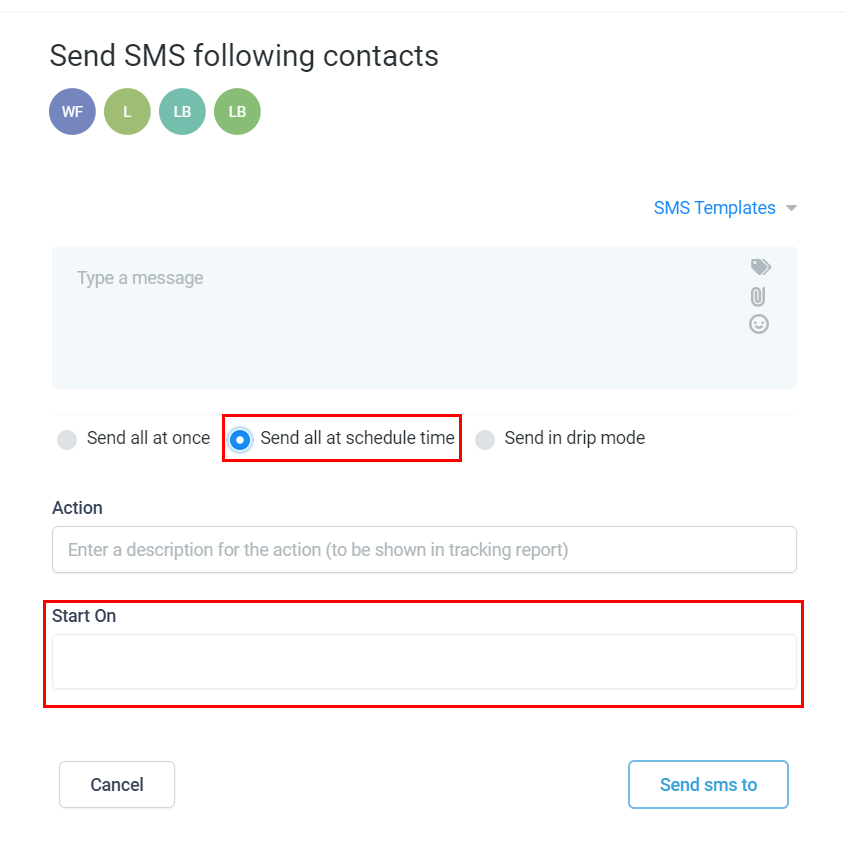Screen dimensions: 846x846
Task: Open the SMS Templates list
Action: point(714,208)
